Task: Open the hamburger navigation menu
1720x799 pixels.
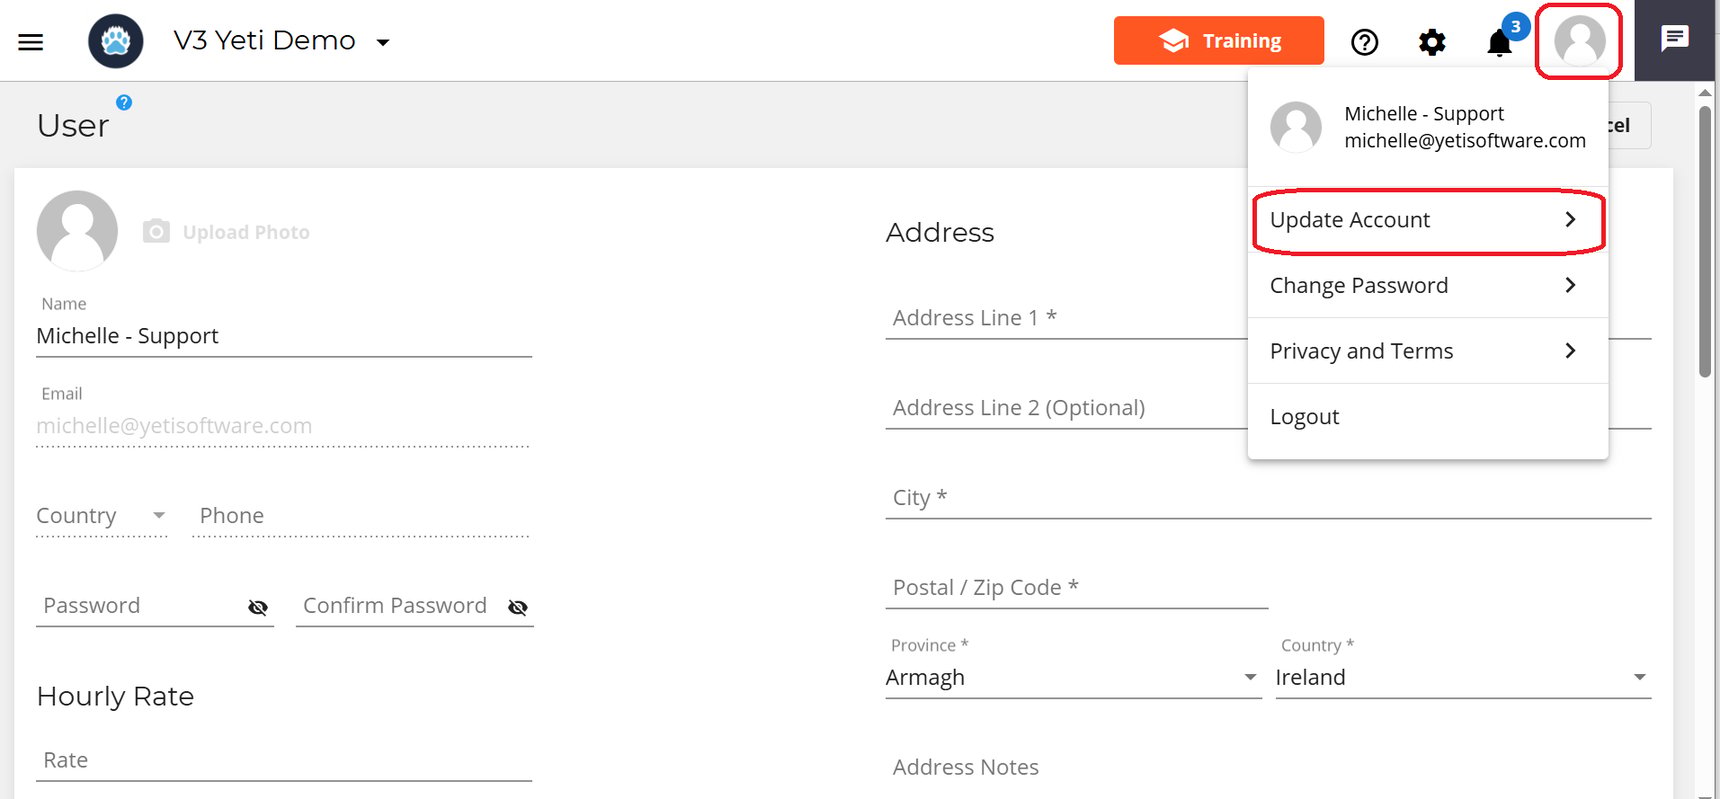Action: coord(31,42)
